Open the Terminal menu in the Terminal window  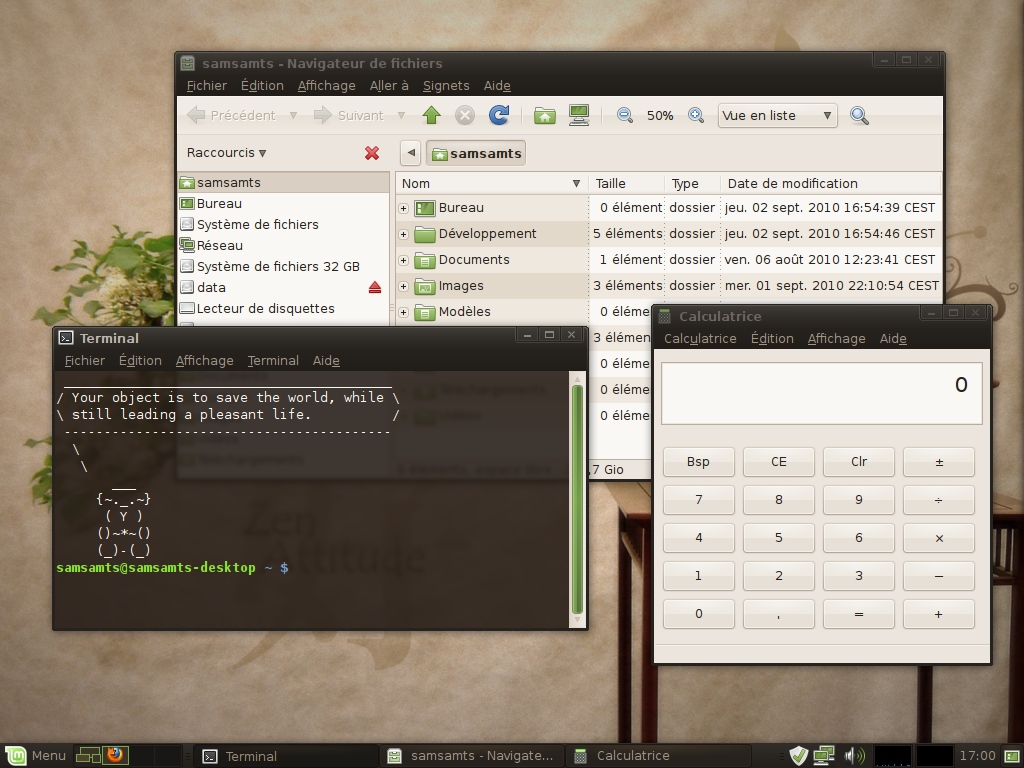(273, 360)
